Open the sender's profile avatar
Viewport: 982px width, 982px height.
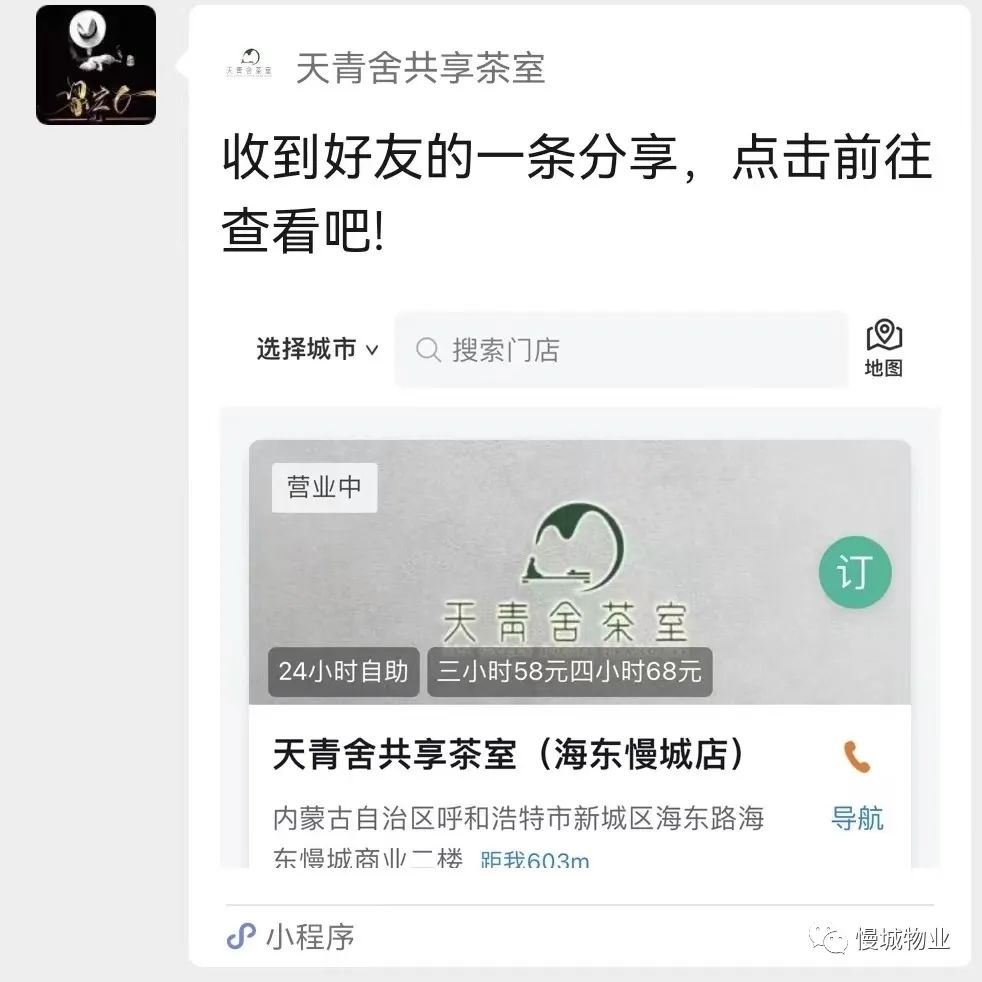(x=96, y=65)
